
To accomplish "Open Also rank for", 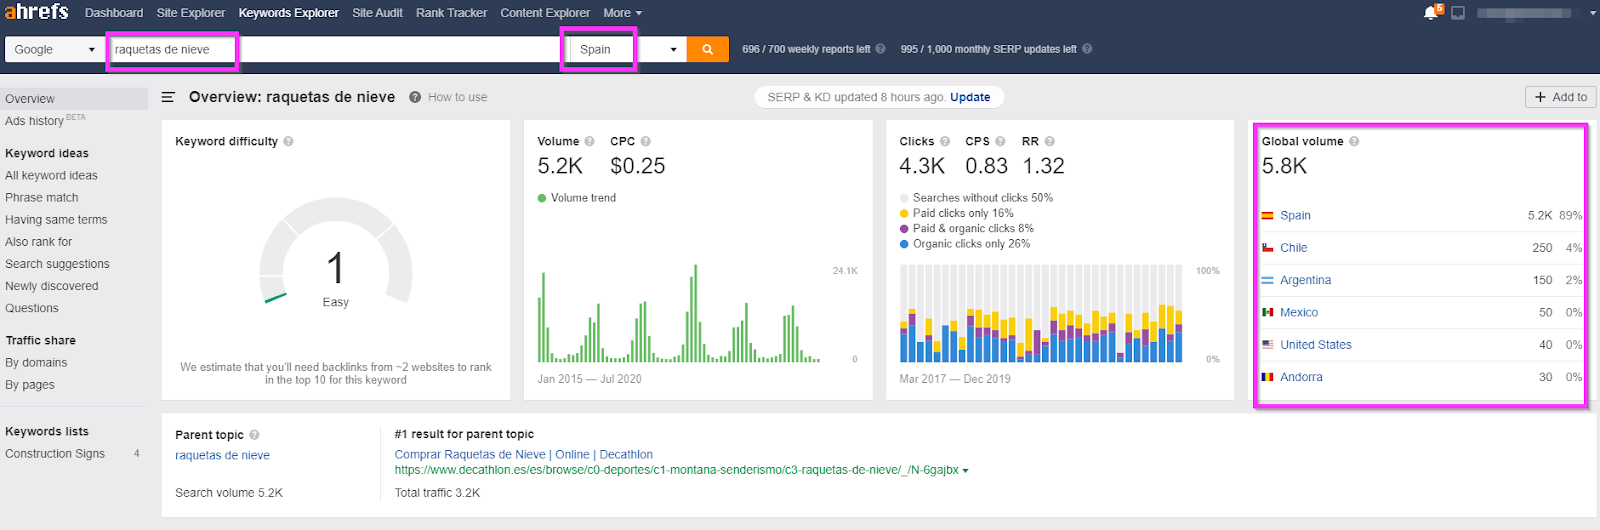I will click(38, 242).
